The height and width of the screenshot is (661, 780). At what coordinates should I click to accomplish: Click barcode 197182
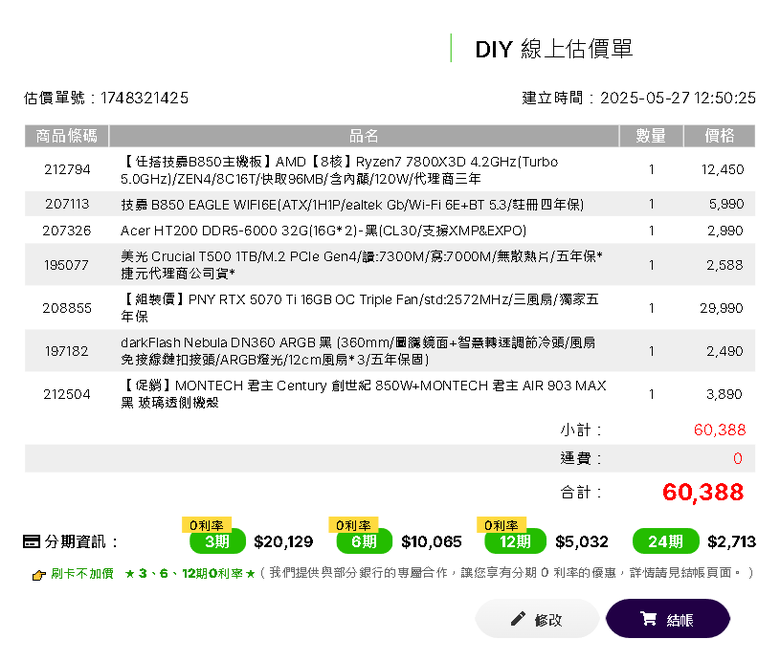[x=67, y=351]
